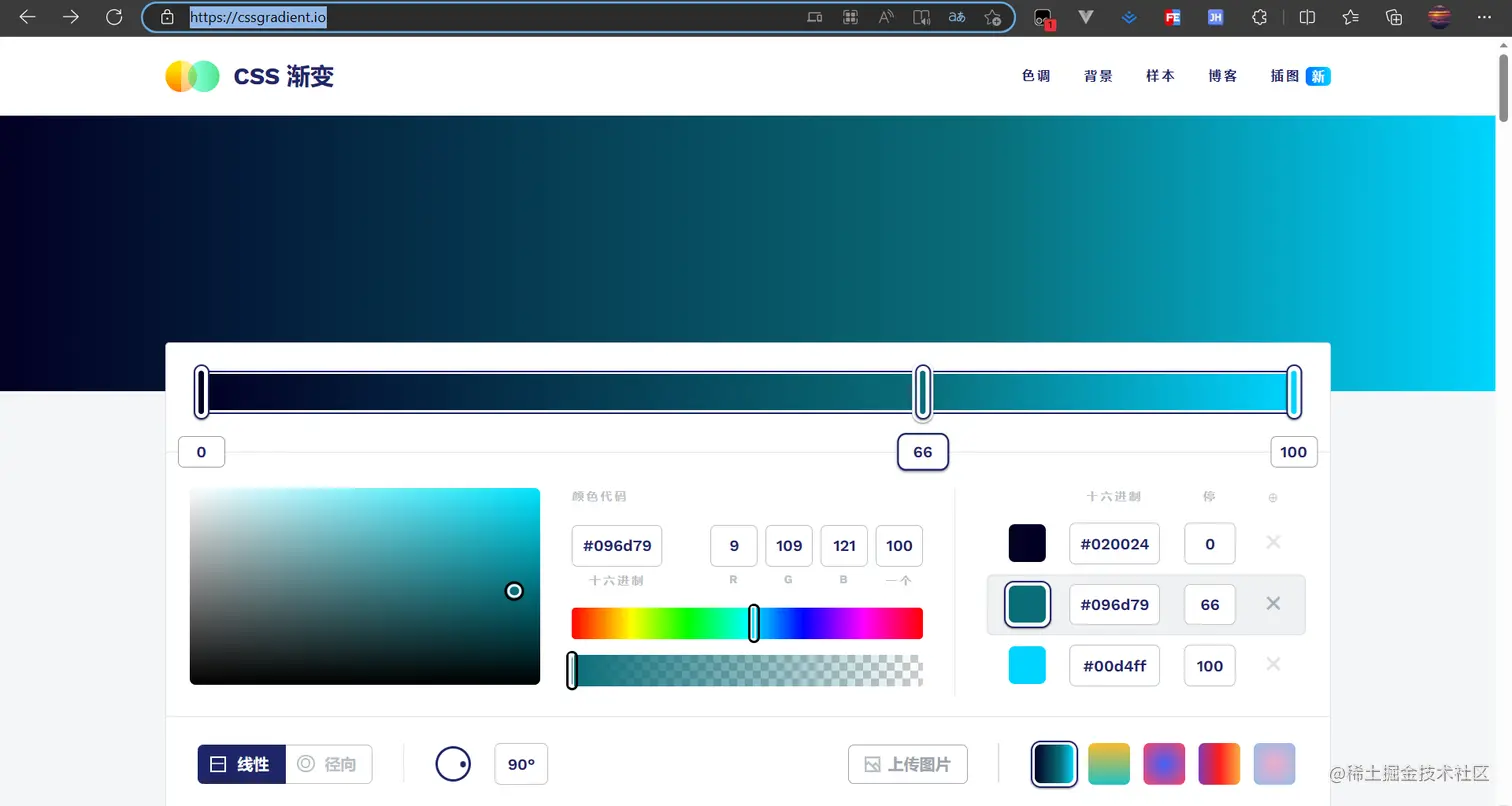Viewport: 1512px width, 806px height.
Task: Go back to the previous page
Action: (x=27, y=17)
